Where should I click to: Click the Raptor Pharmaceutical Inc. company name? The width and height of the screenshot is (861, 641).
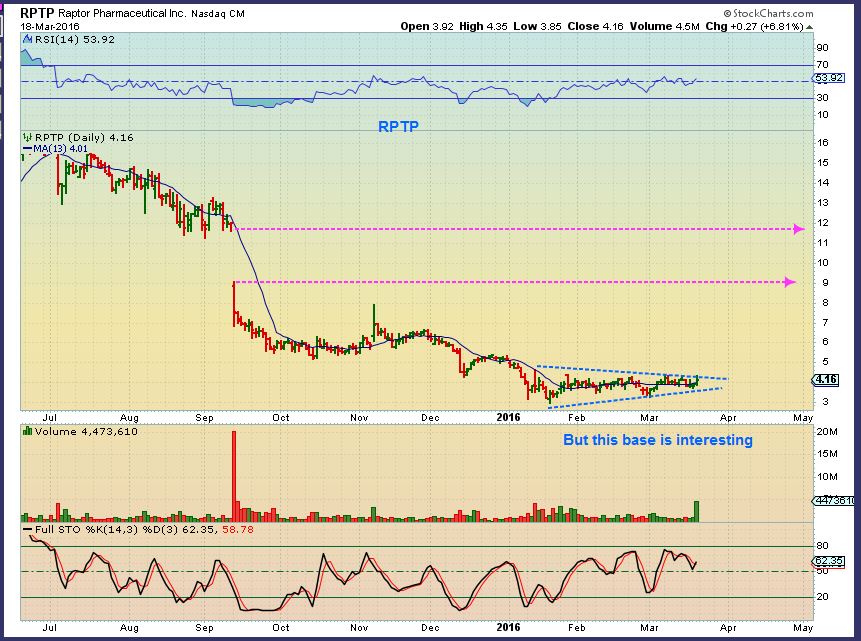pyautogui.click(x=122, y=14)
